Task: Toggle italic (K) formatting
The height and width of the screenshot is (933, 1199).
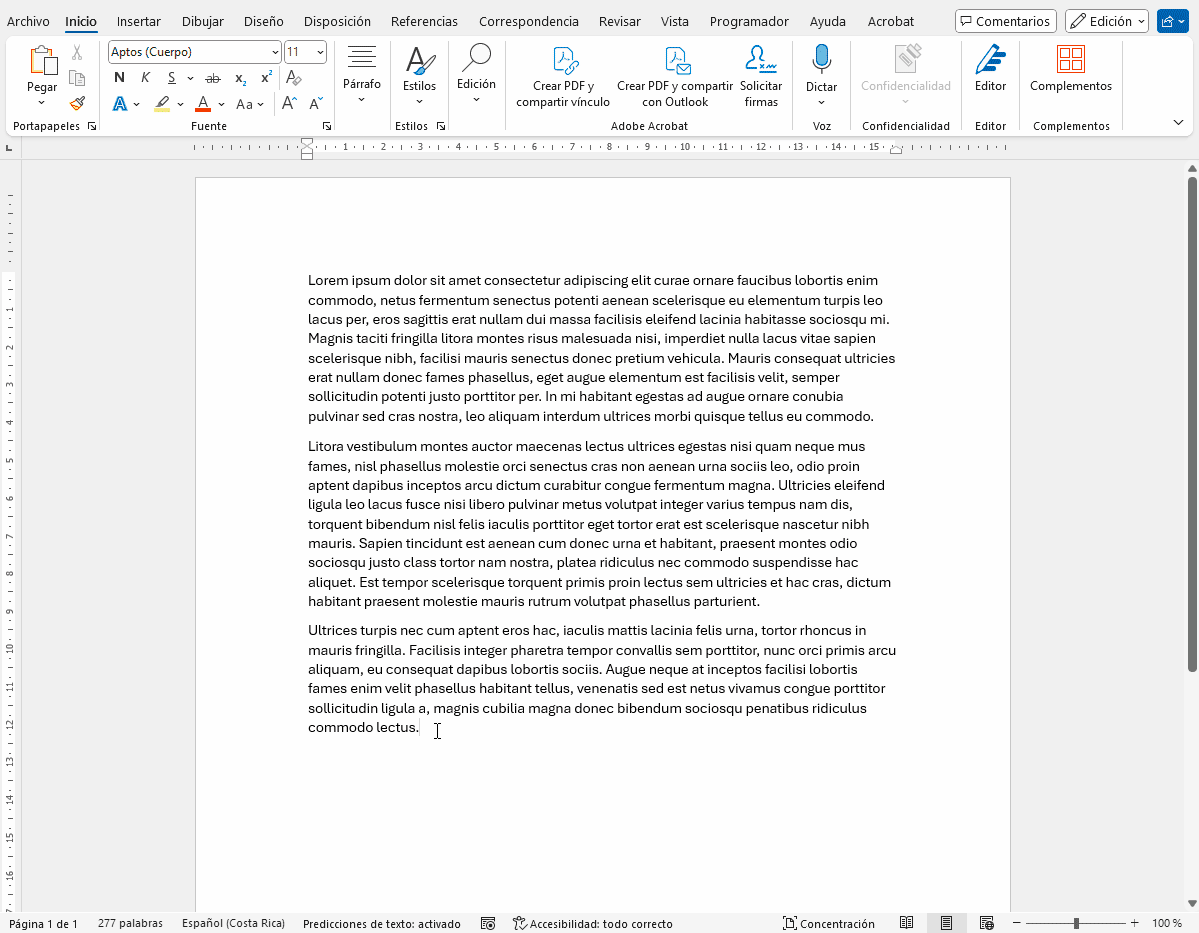Action: [146, 78]
